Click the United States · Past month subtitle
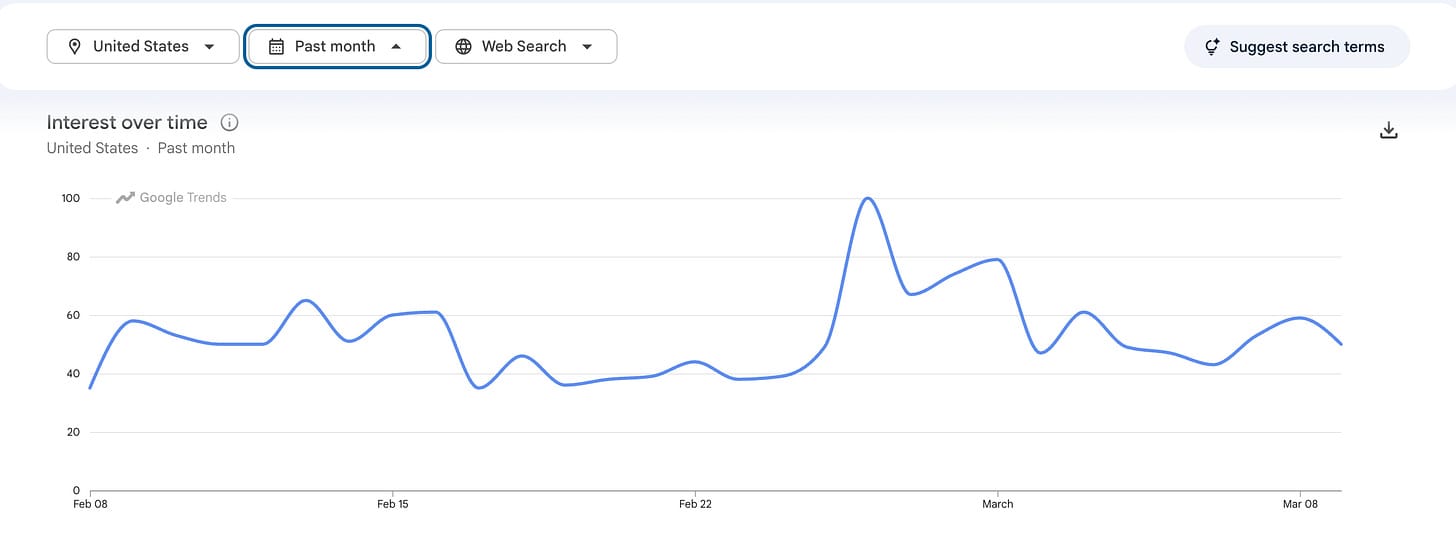The height and width of the screenshot is (551, 1456). [141, 148]
